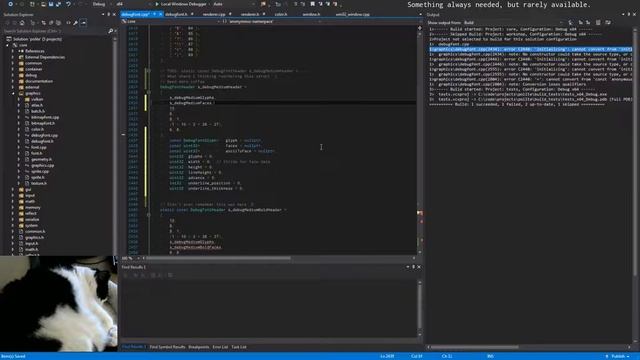Click Solution Explorer Home icon
The image size is (640, 360).
[x=22, y=23]
